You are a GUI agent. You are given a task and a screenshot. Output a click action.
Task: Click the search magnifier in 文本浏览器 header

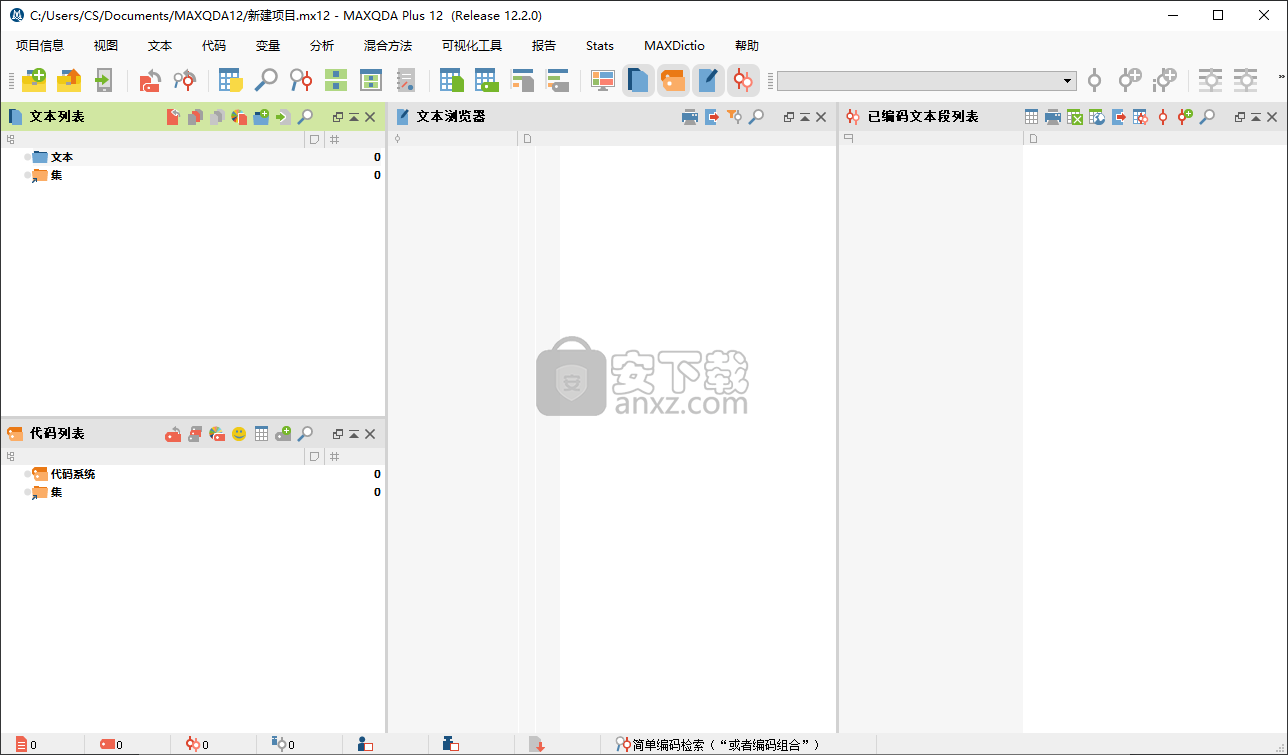tap(756, 117)
